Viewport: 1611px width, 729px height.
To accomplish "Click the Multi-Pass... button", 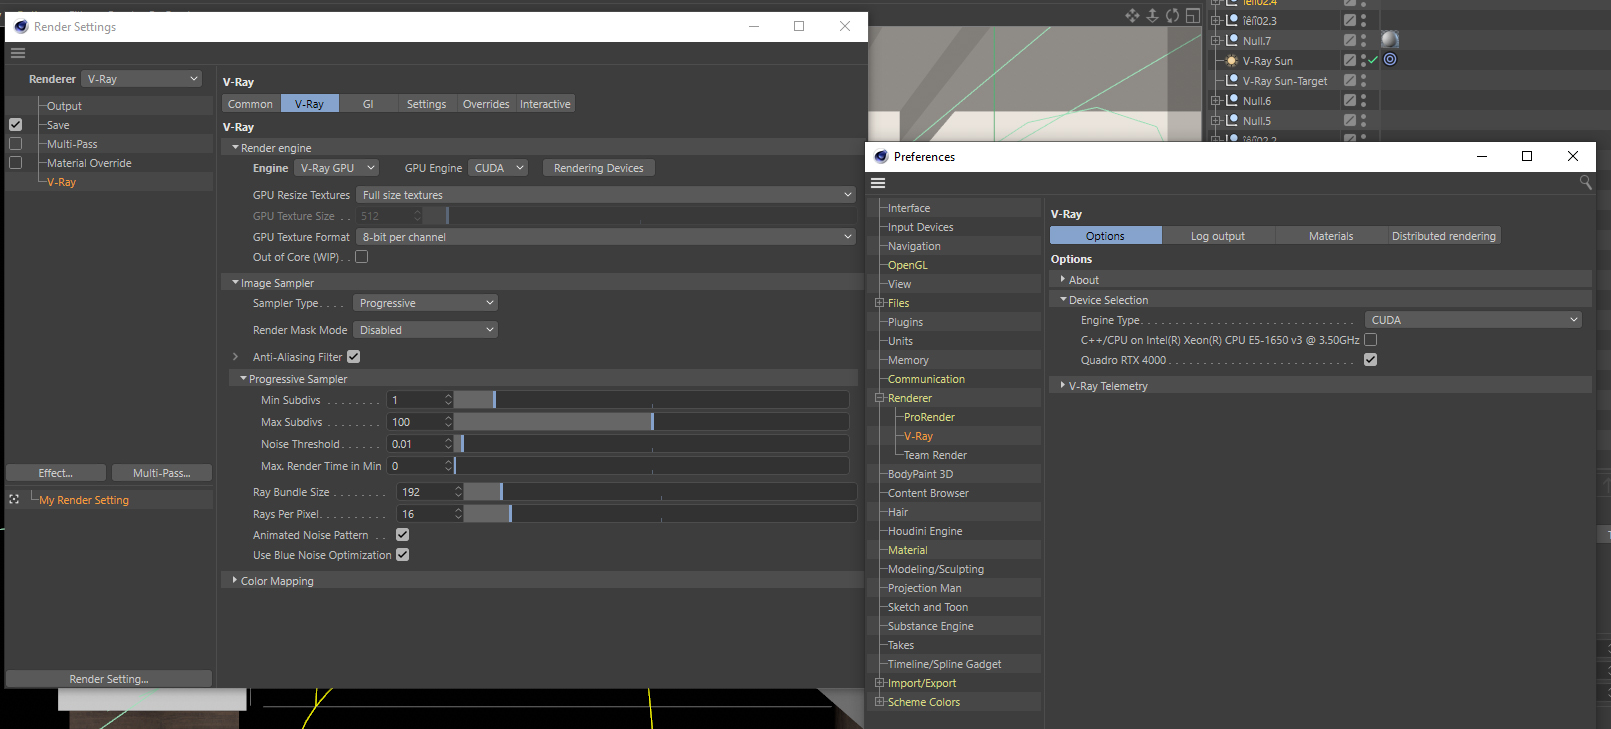I will 162,473.
